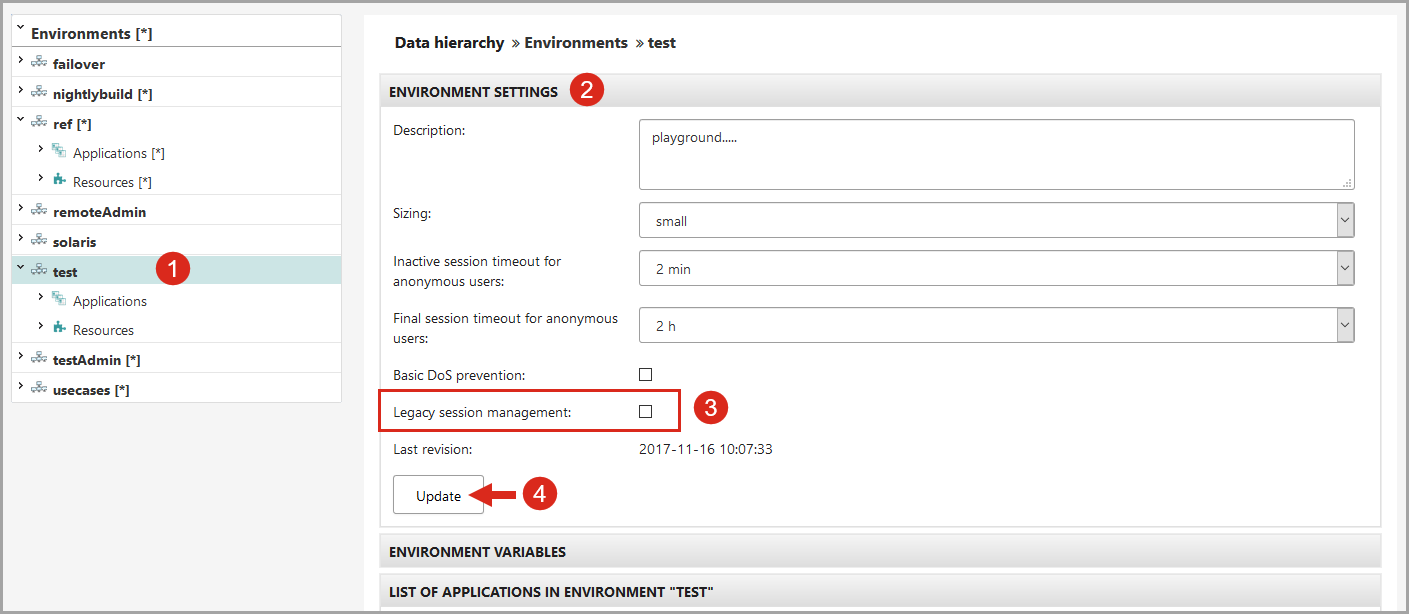Expand the nightlybuild tree node
This screenshot has width=1409, height=614.
tap(21, 91)
